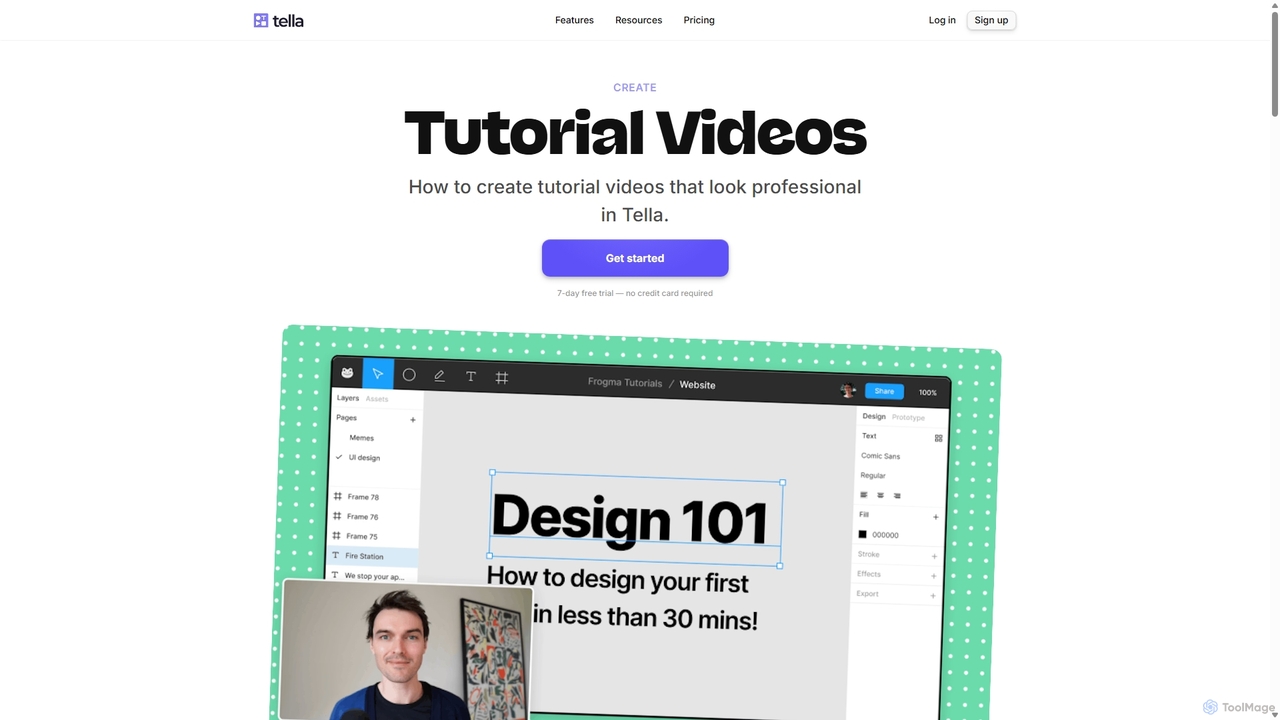Image resolution: width=1280 pixels, height=720 pixels.
Task: Select the Ellipse shape tool
Action: 409,375
